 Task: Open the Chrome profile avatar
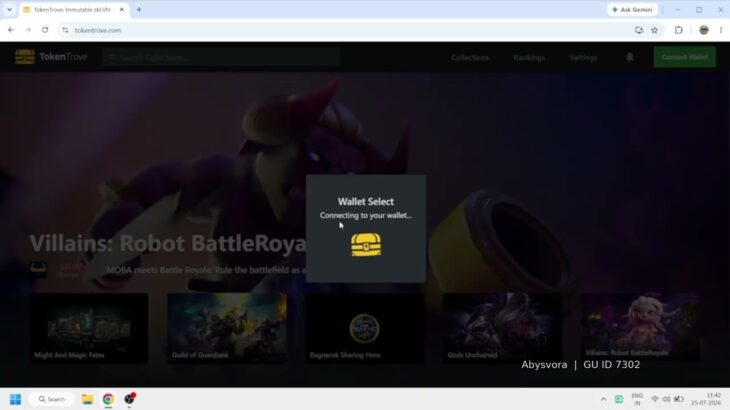[704, 30]
